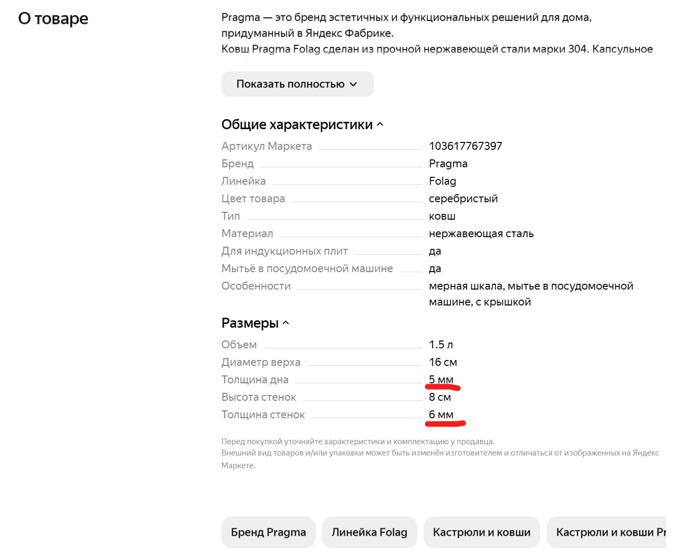Click the "Артикул Маркета" label
Viewport: 680px width, 557px height.
pos(266,146)
